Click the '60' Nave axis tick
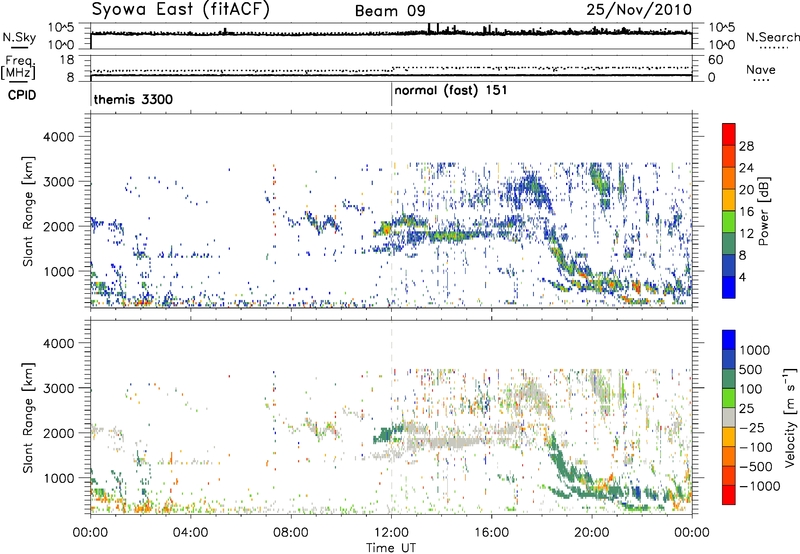The image size is (800, 554). (x=715, y=60)
